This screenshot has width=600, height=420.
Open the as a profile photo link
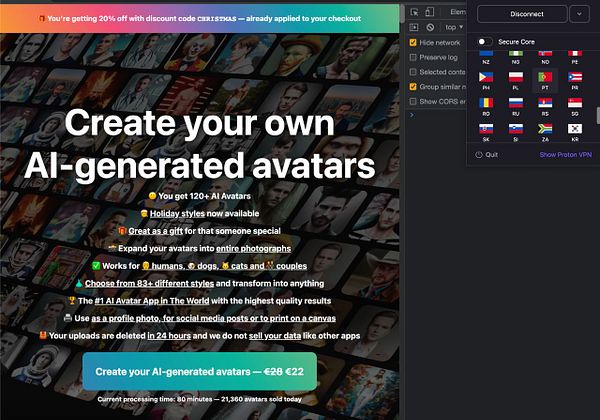pyautogui.click(x=214, y=318)
